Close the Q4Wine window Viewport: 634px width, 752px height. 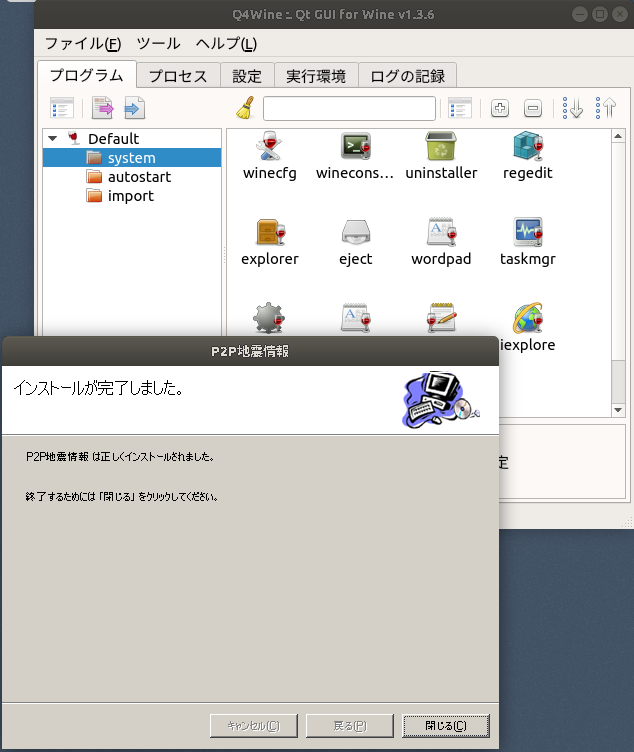pyautogui.click(x=620, y=14)
